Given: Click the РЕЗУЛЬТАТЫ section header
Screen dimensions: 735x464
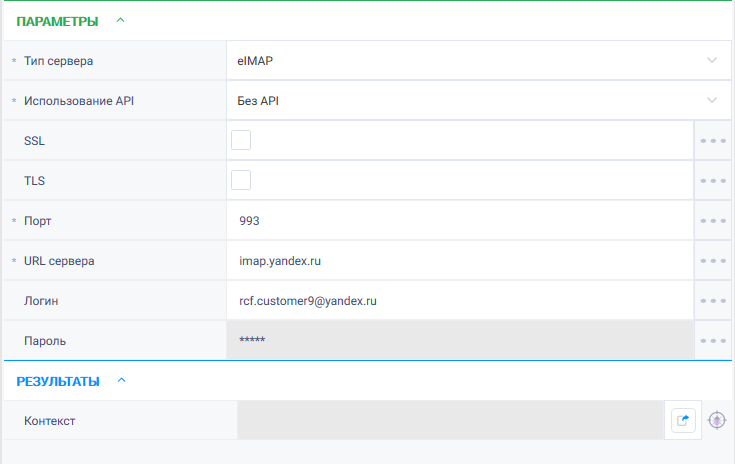Looking at the screenshot, I should 58,382.
